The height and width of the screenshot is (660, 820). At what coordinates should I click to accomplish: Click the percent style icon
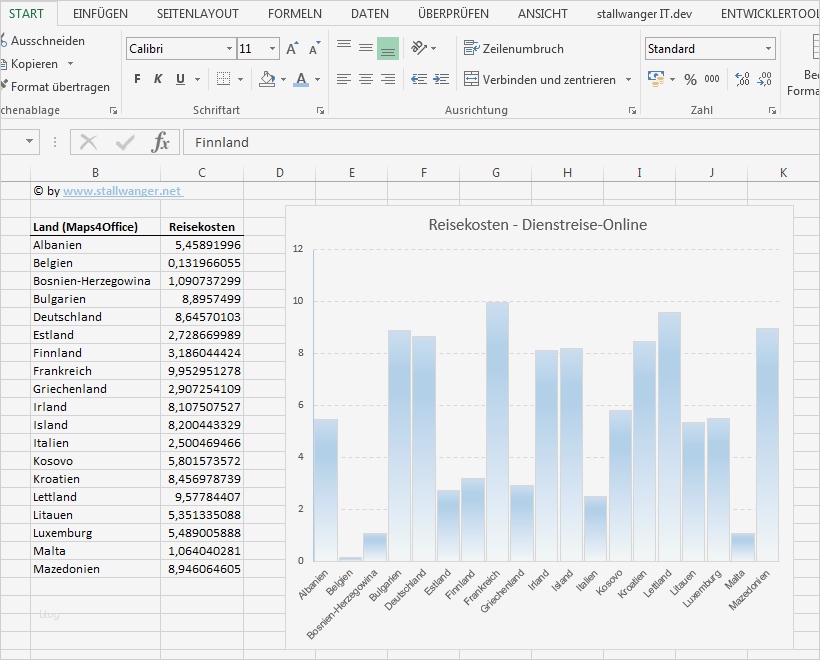690,79
